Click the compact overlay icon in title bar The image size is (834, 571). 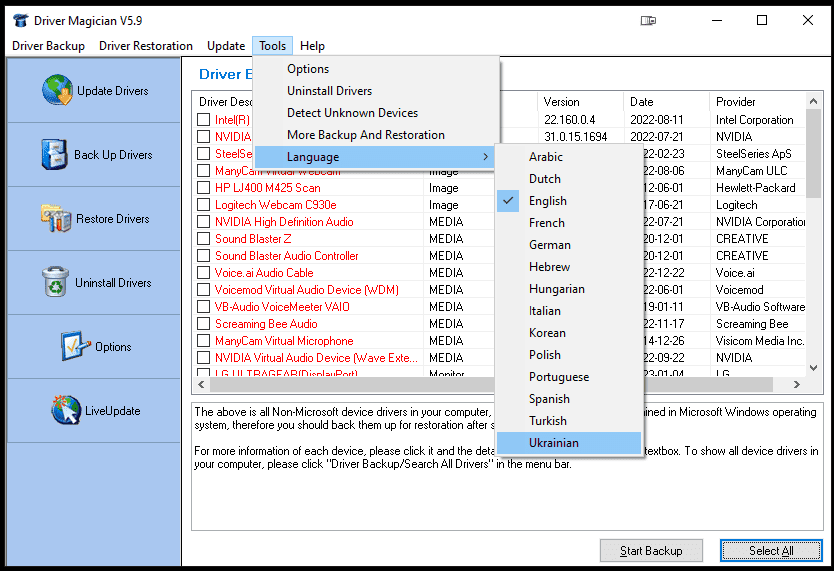[648, 21]
